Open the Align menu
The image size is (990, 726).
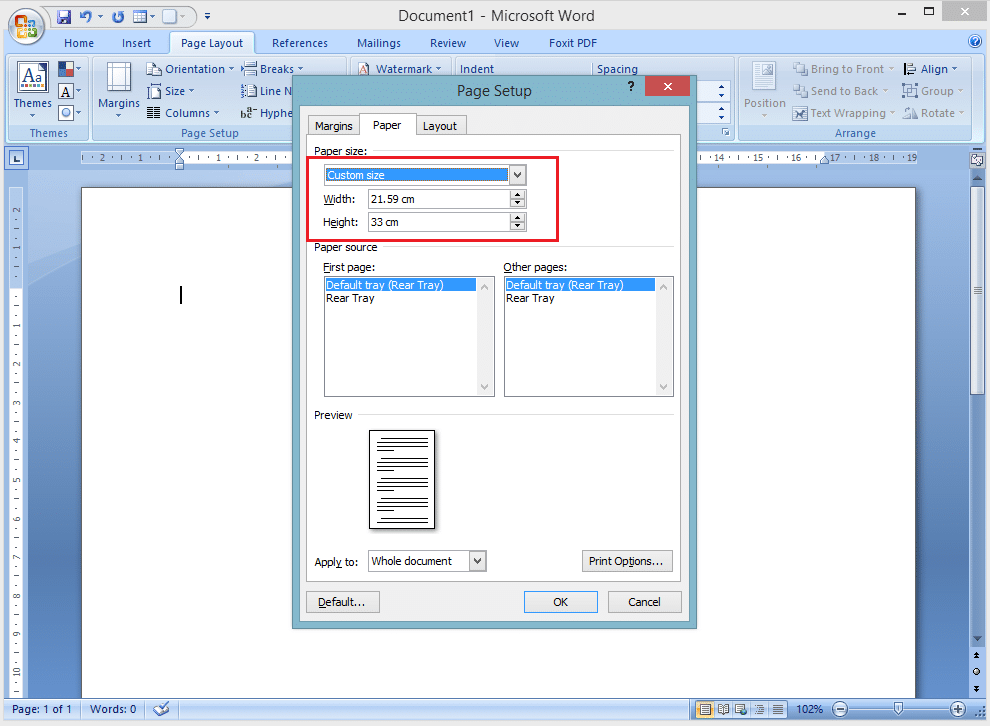point(930,69)
